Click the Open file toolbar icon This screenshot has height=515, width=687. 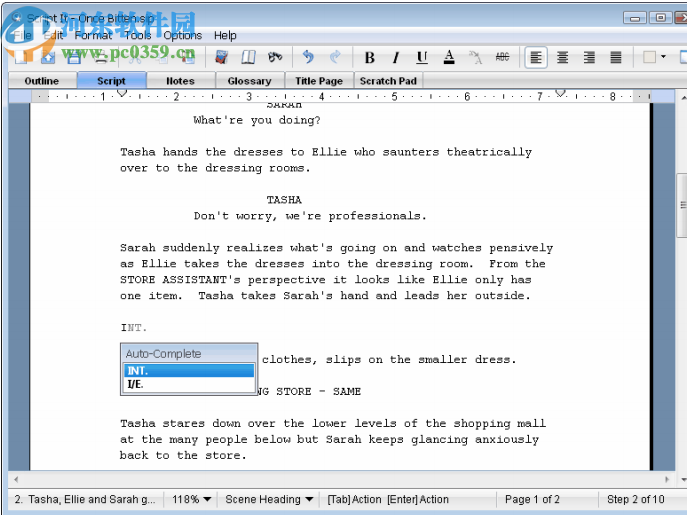[47, 57]
